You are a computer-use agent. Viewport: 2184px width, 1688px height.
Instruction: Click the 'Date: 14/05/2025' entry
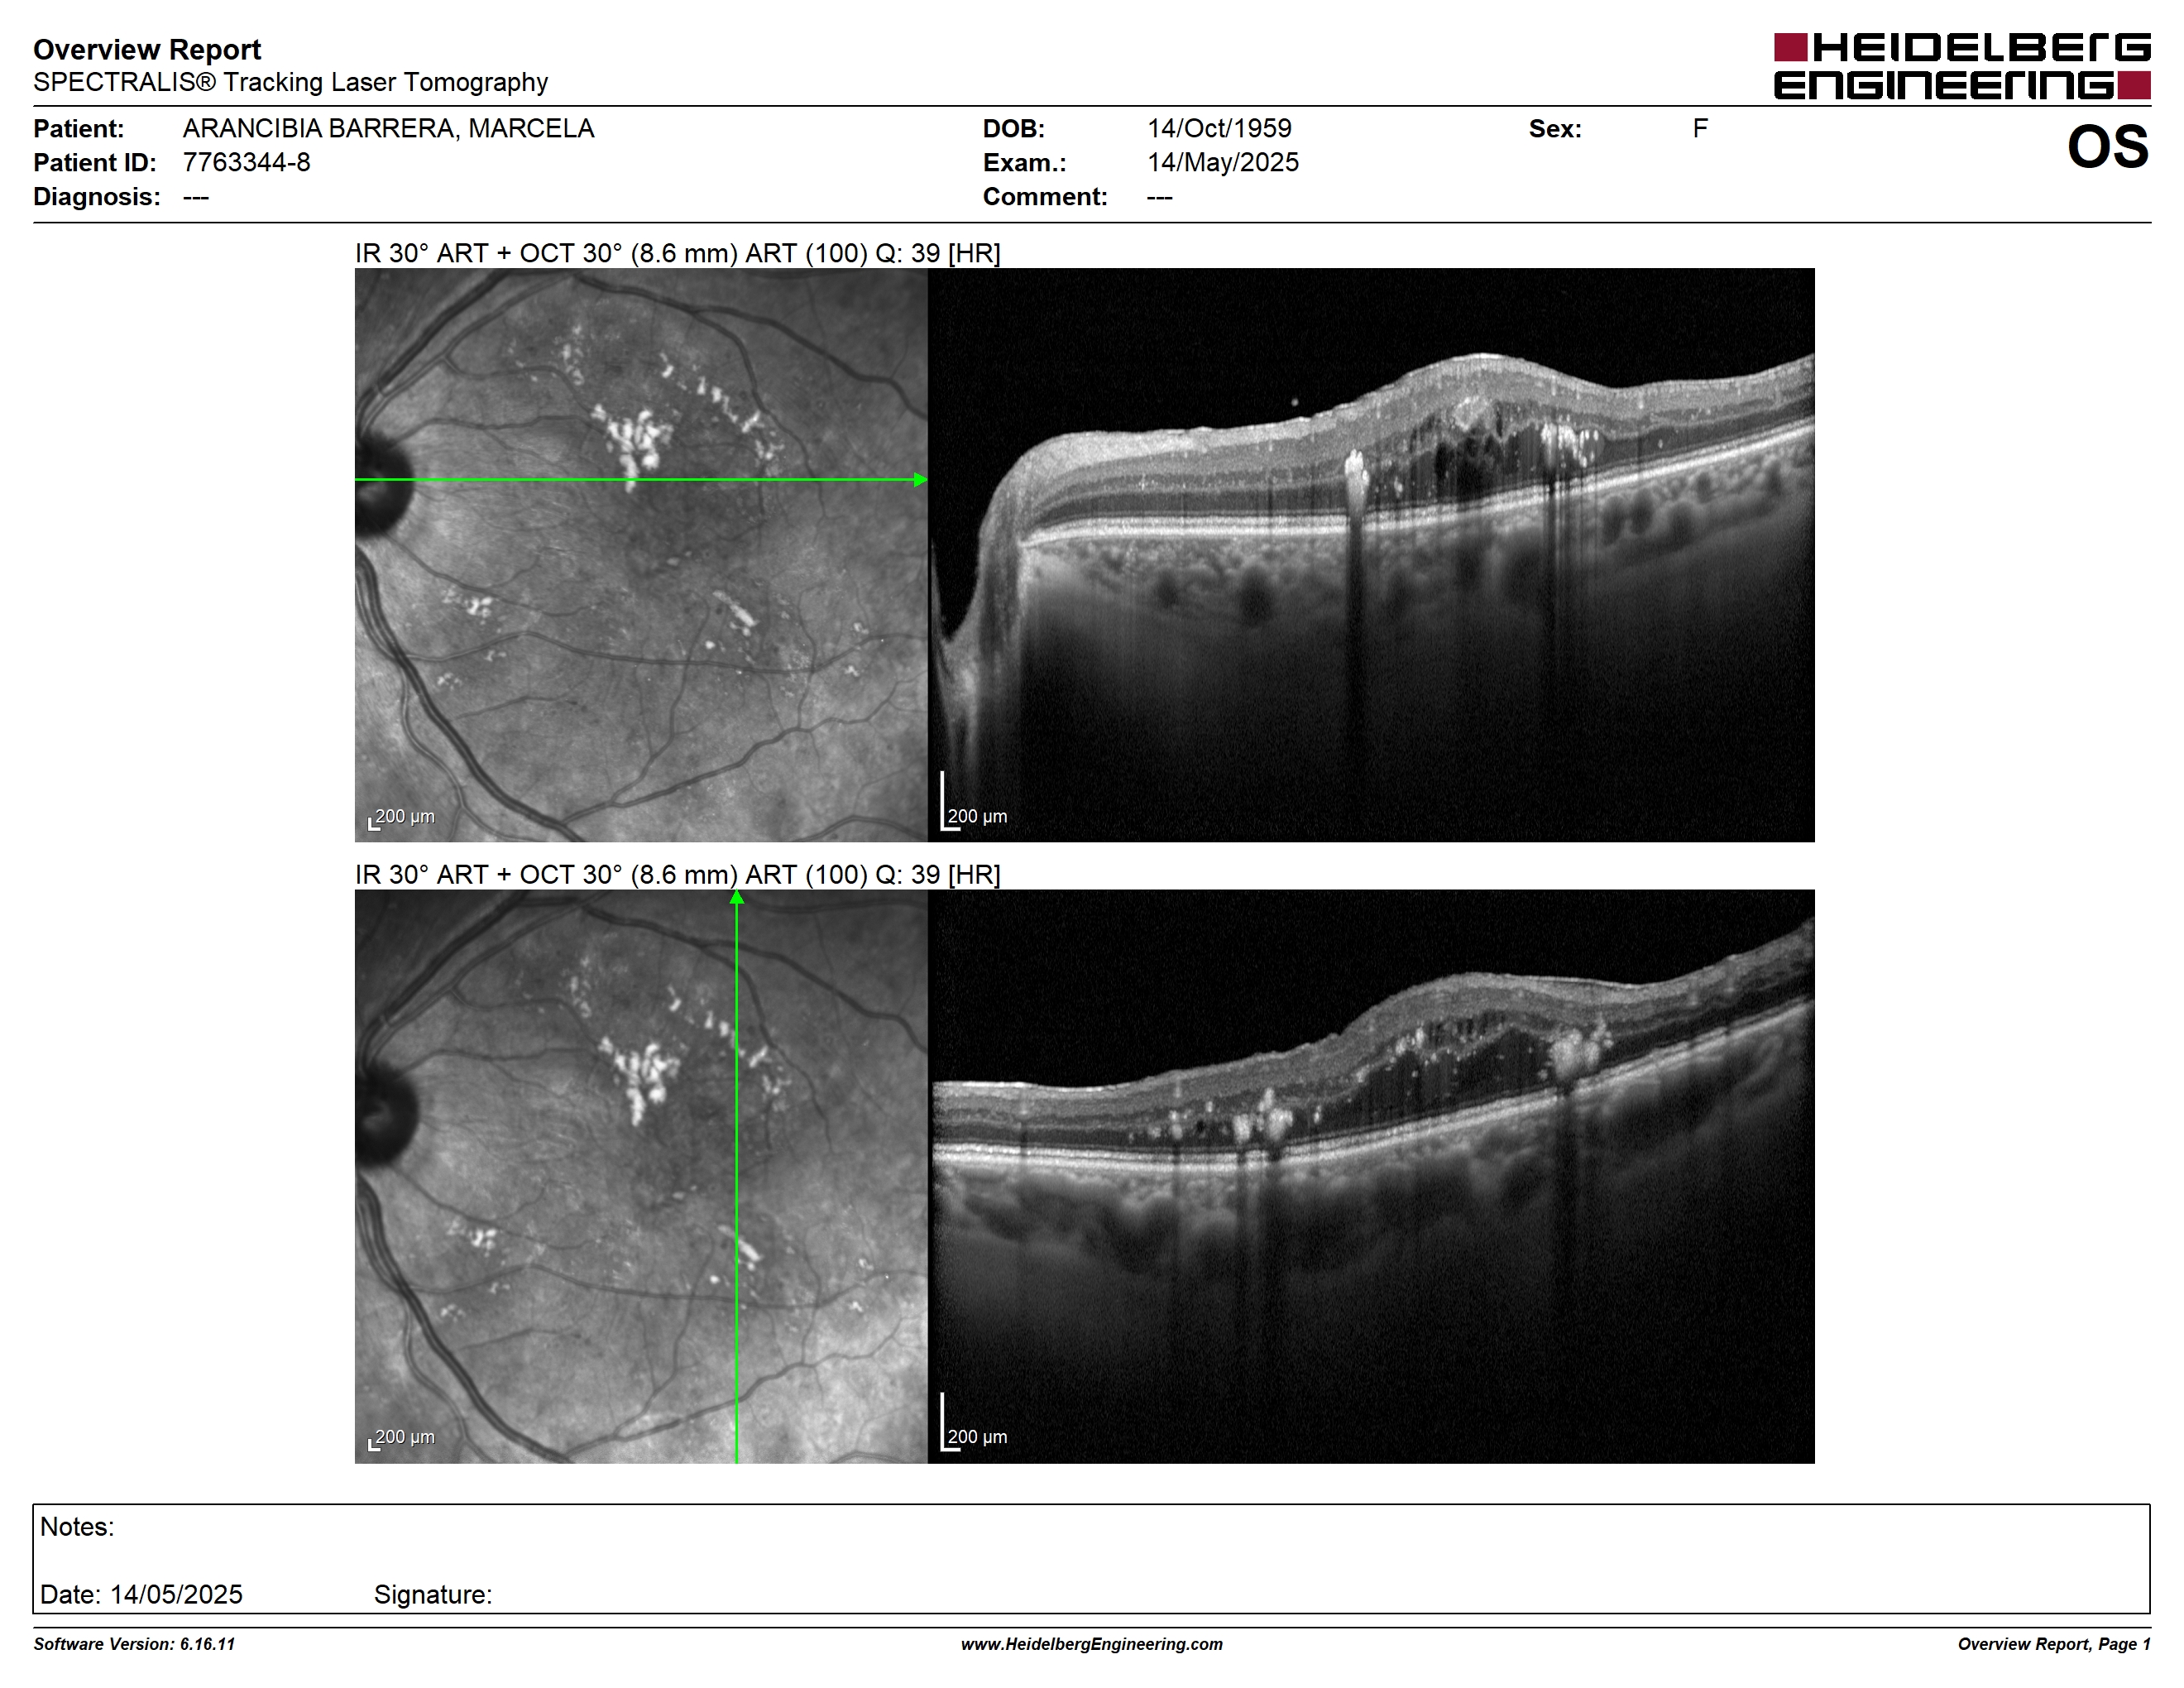(x=141, y=1594)
